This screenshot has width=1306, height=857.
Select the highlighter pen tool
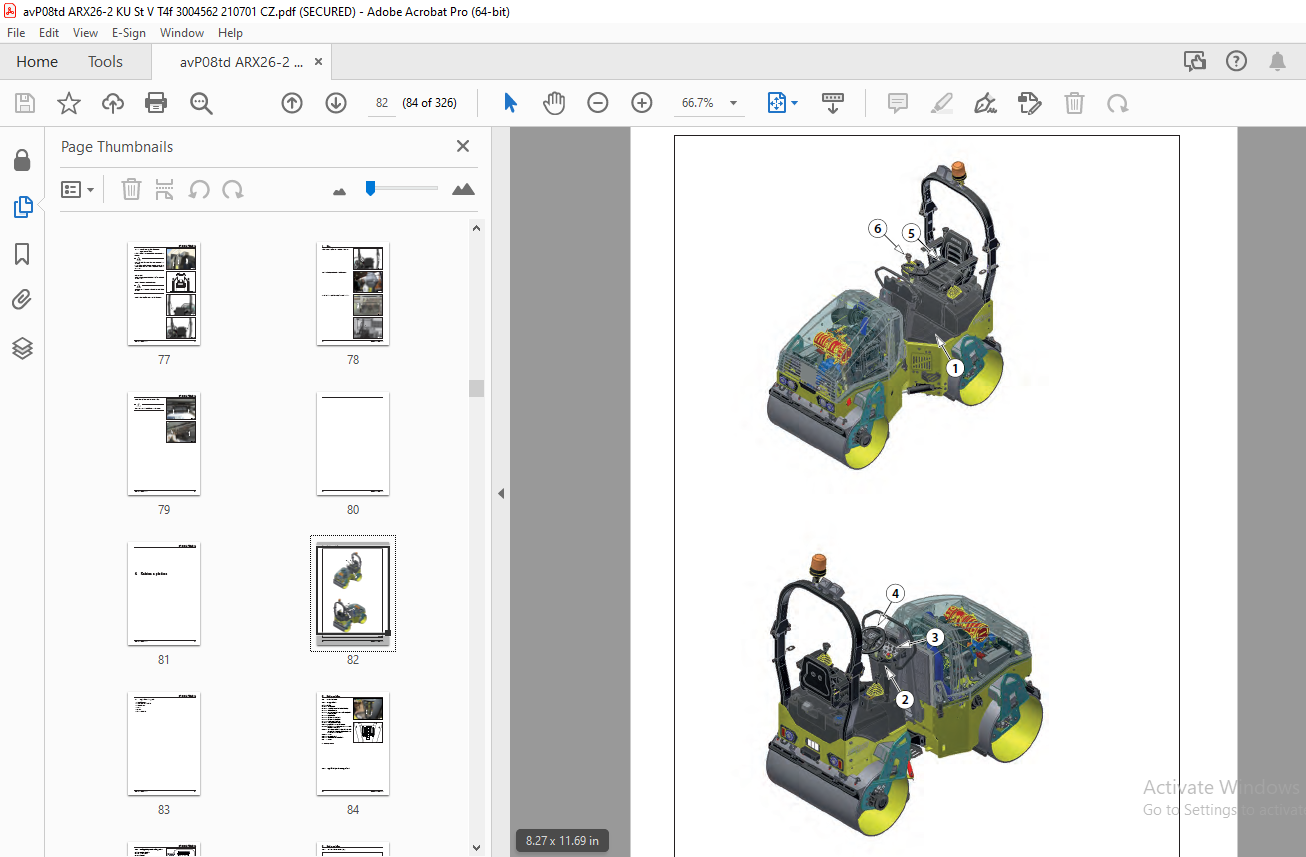942,103
